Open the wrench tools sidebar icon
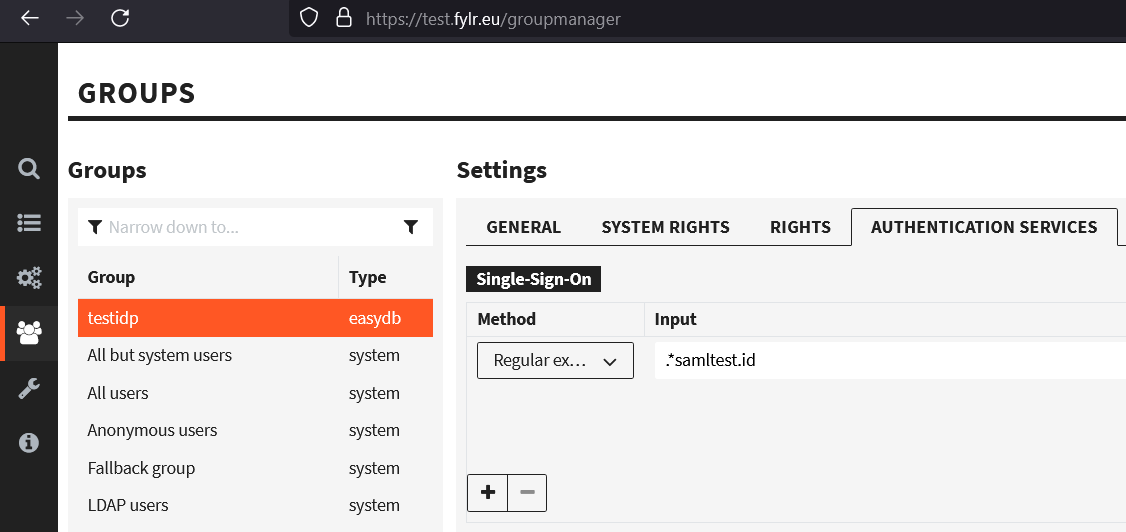 [29, 389]
